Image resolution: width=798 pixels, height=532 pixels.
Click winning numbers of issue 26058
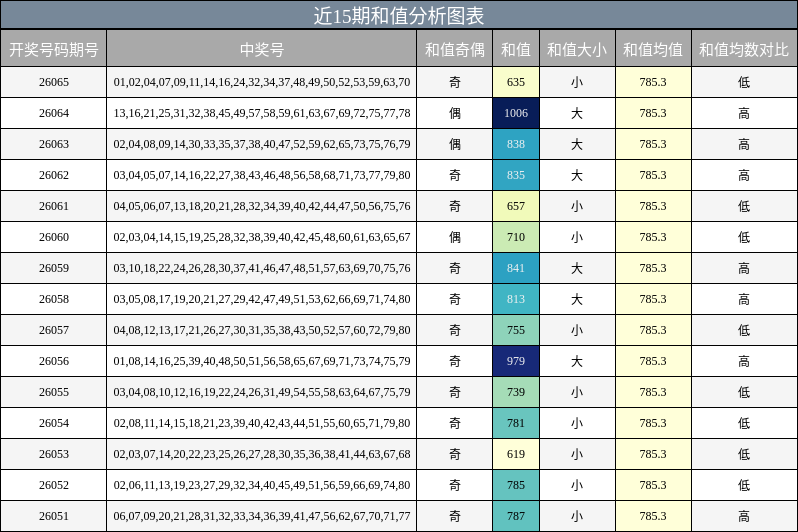click(262, 299)
